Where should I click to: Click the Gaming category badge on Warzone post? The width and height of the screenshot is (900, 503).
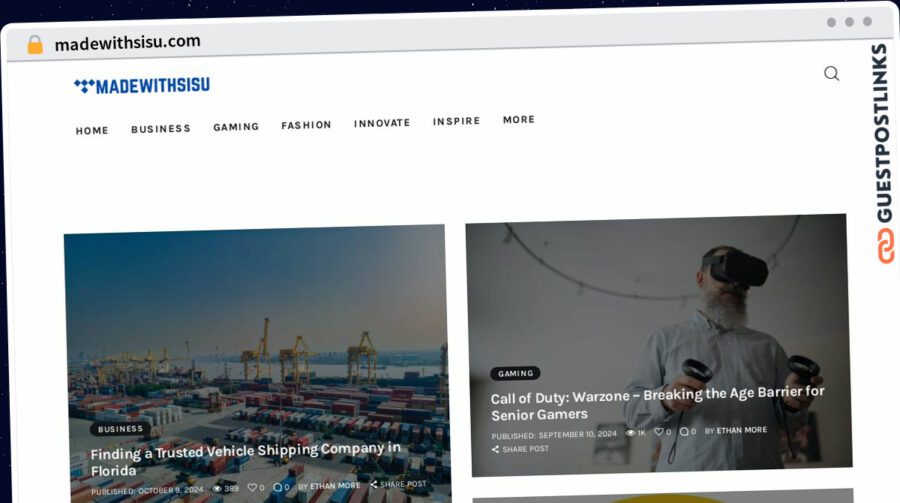pos(515,373)
